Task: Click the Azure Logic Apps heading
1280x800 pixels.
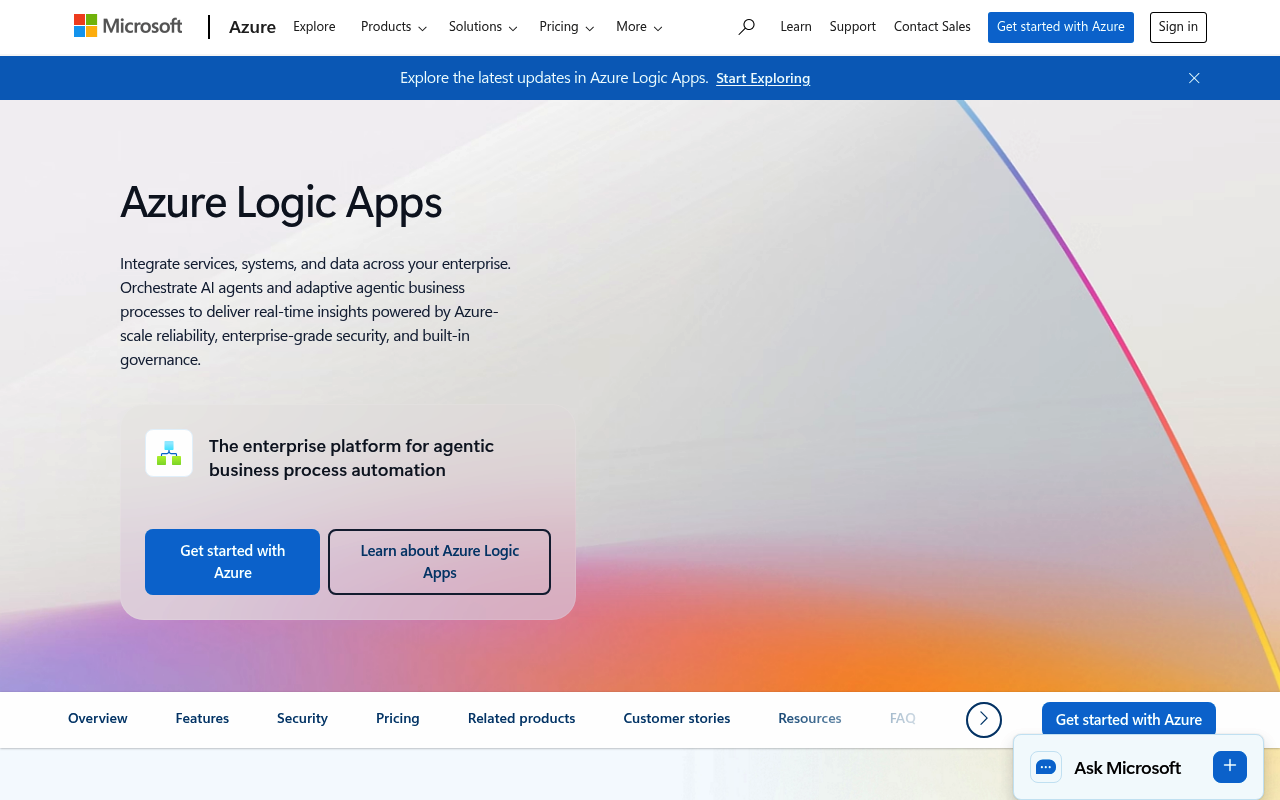Action: click(x=281, y=202)
